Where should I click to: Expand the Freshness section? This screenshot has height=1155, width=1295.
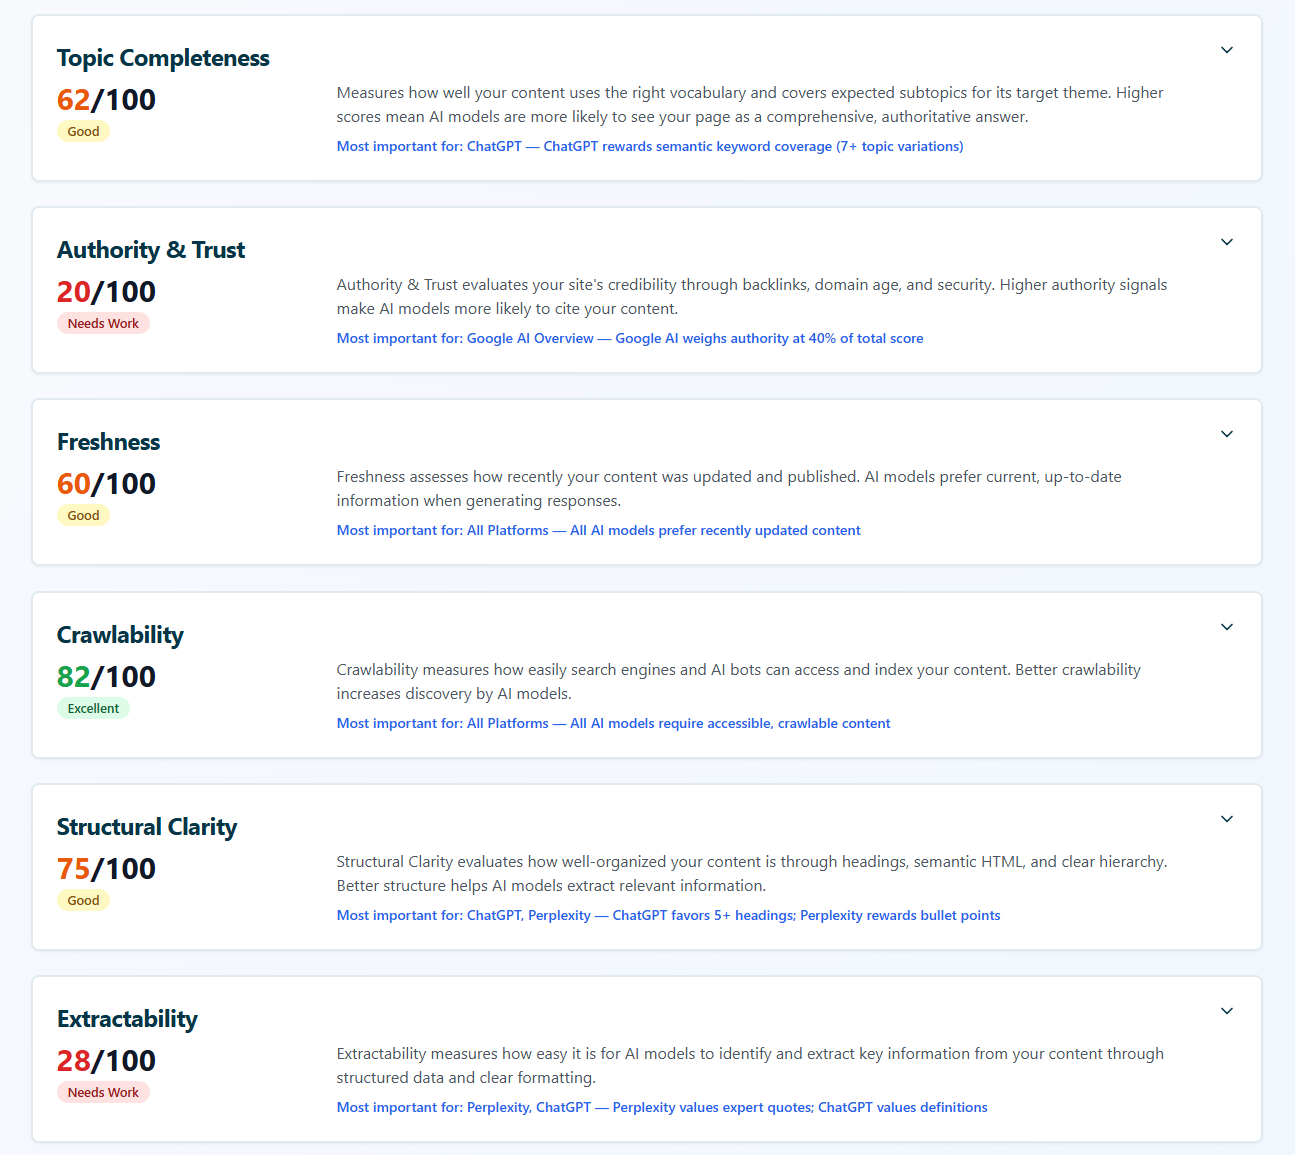coord(1226,433)
